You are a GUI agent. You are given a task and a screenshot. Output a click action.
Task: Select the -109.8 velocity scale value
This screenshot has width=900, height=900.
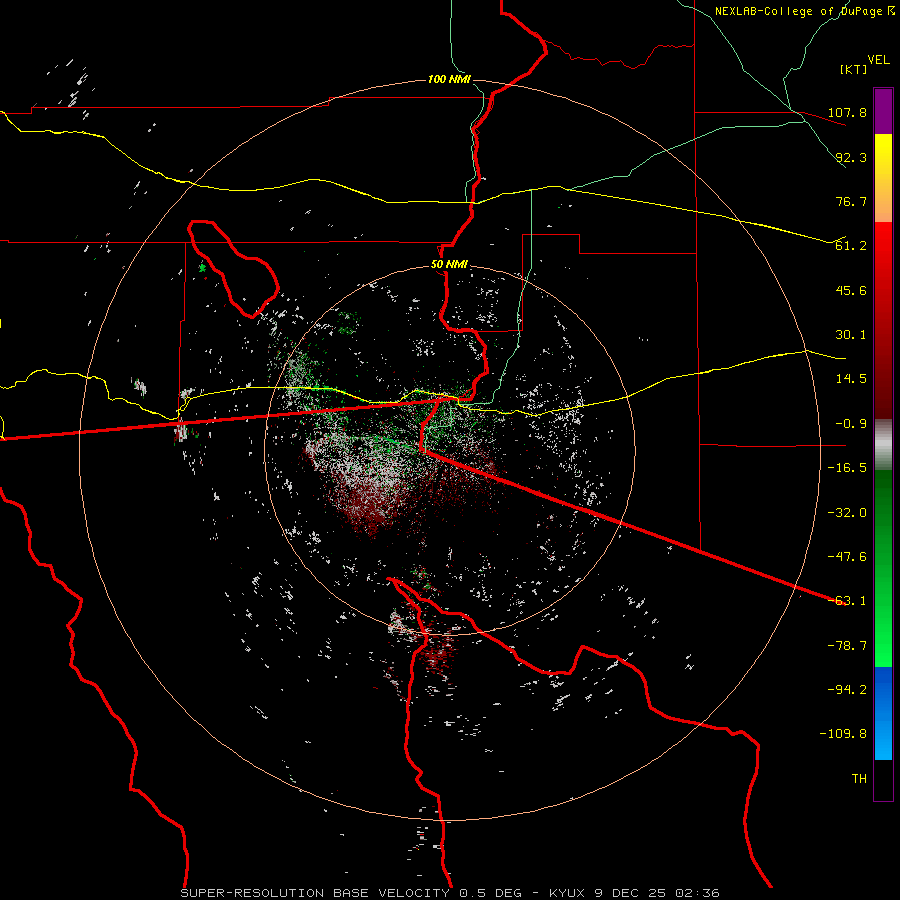tap(843, 734)
